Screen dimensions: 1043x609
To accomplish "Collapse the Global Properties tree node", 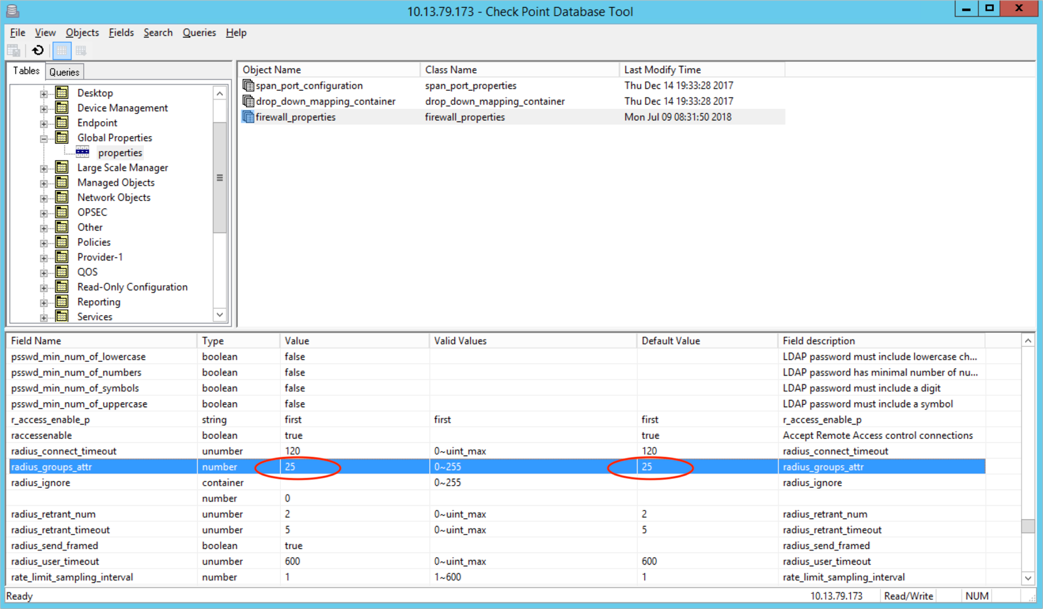I will 44,139.
